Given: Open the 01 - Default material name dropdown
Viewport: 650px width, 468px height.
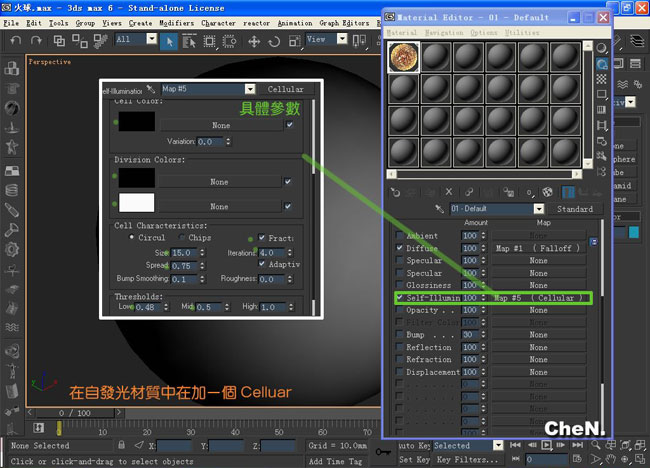Looking at the screenshot, I should coord(538,209).
